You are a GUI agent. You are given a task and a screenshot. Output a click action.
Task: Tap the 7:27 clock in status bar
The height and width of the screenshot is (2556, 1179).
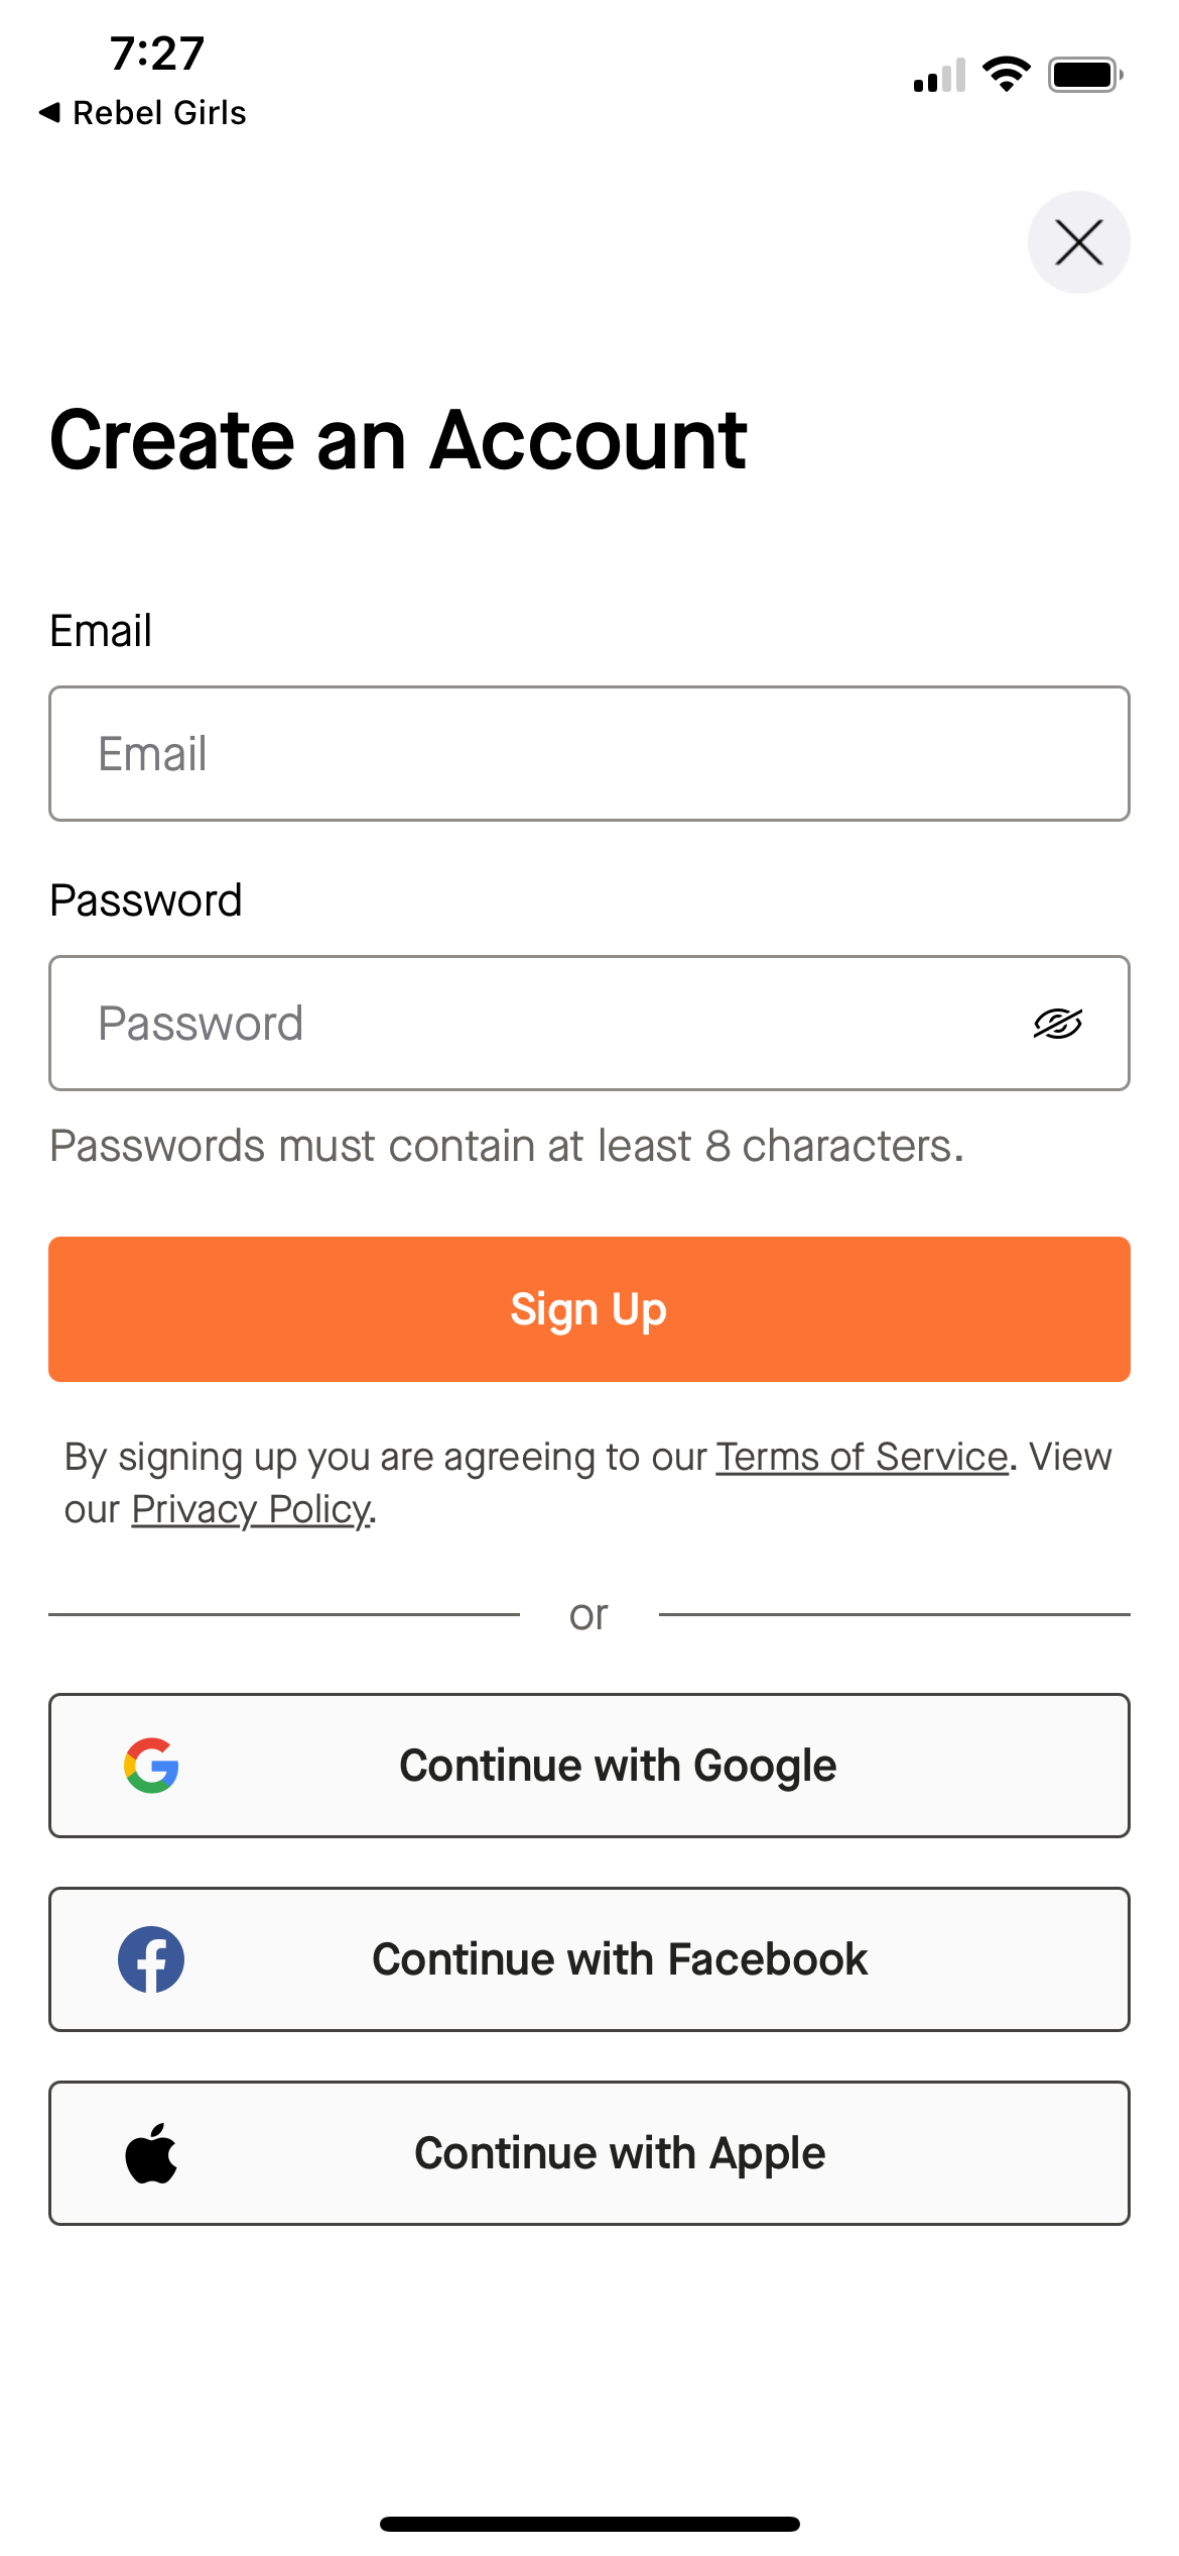click(x=157, y=53)
